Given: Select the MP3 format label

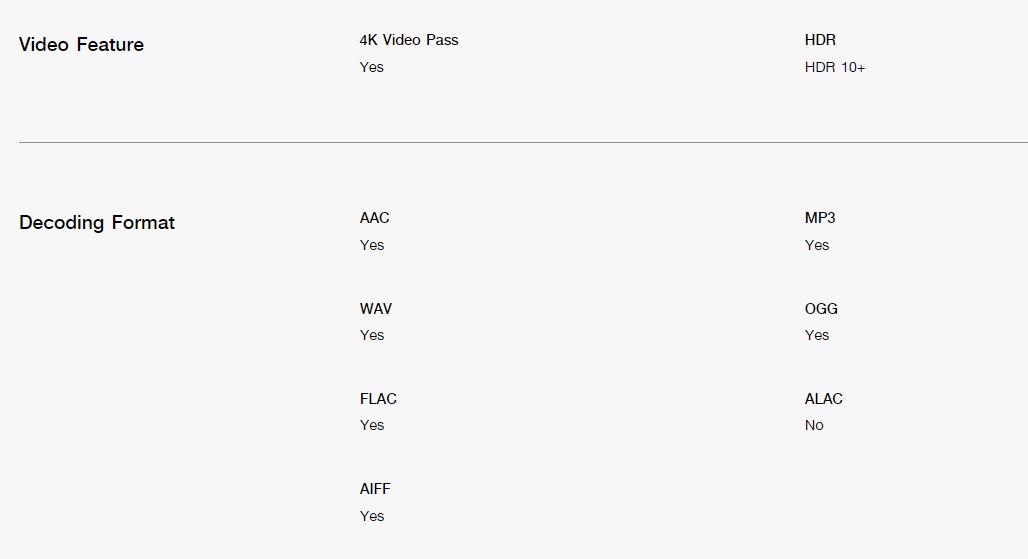Looking at the screenshot, I should (820, 218).
